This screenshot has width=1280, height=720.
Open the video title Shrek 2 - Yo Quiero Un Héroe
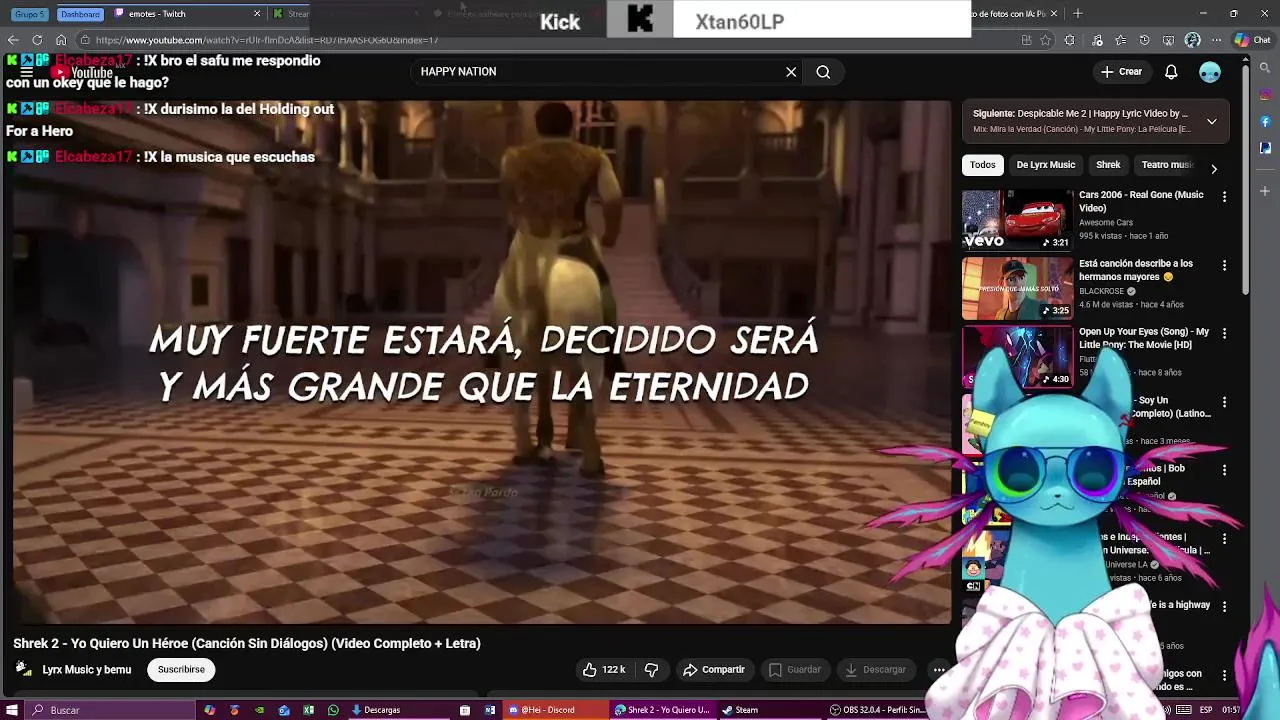point(247,644)
